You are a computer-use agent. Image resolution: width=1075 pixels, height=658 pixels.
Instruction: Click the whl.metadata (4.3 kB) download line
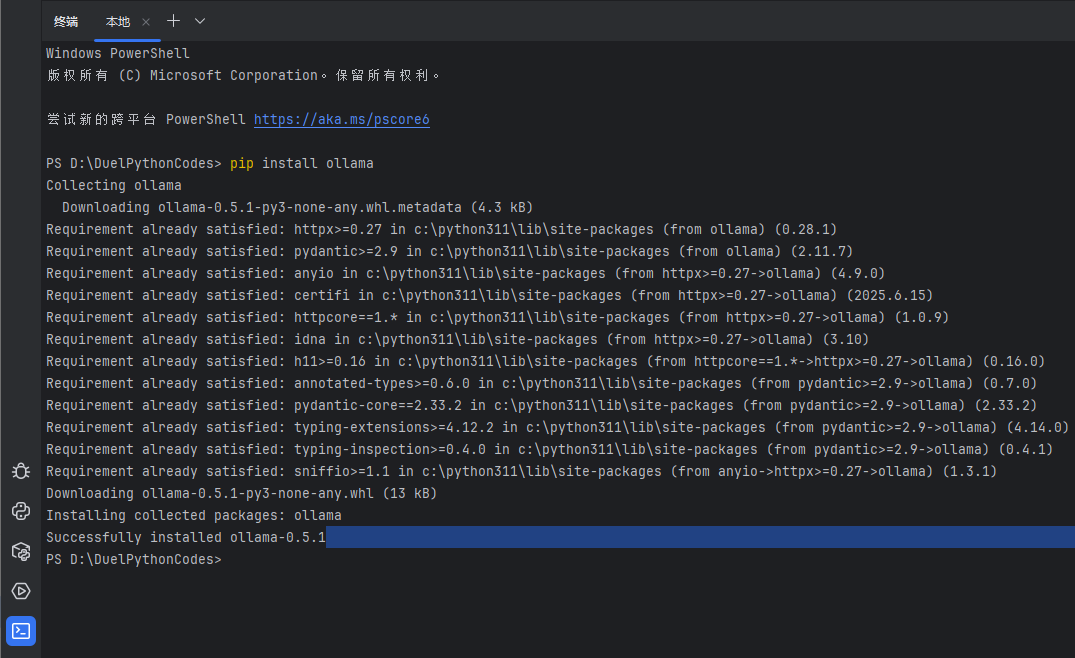(298, 207)
